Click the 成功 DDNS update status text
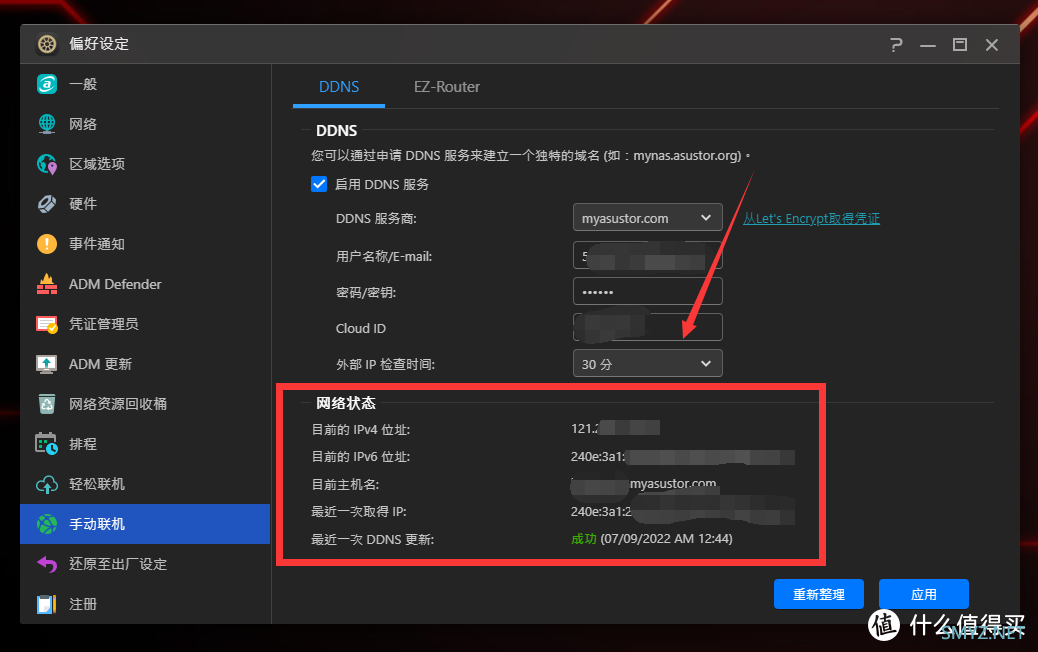This screenshot has height=652, width=1038. (x=584, y=539)
